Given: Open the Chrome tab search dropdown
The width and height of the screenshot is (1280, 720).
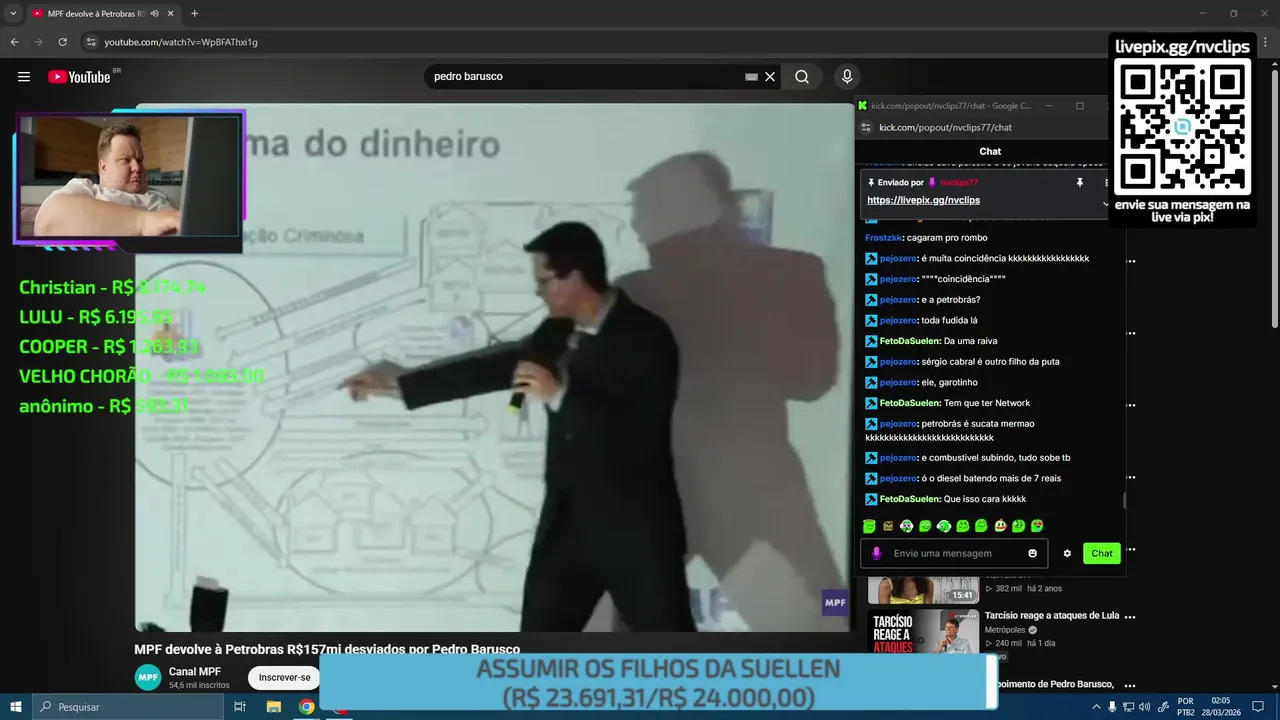Looking at the screenshot, I should pos(13,13).
